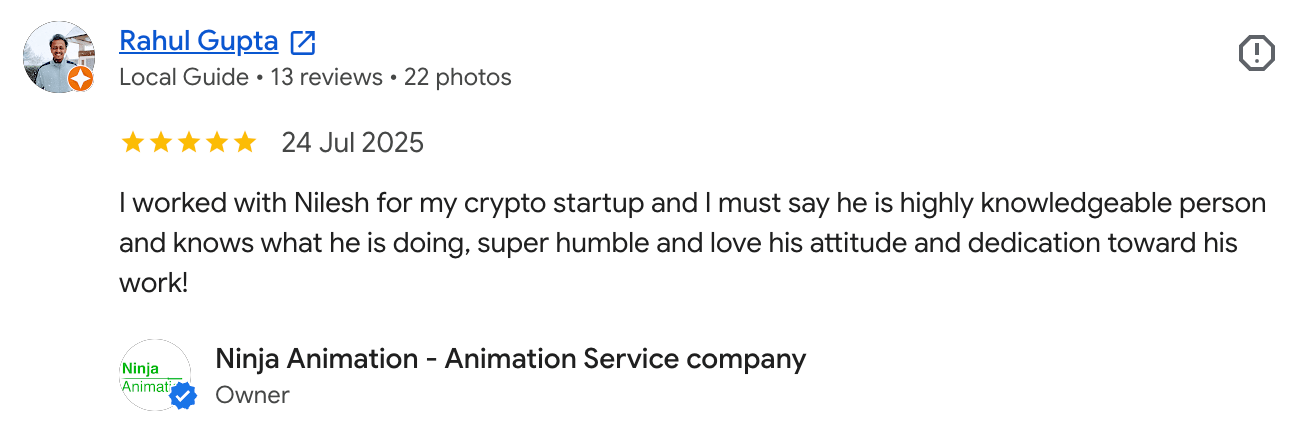Click the orange Local Guide badge on avatar
Screen dimensions: 1312x426
coord(81,80)
